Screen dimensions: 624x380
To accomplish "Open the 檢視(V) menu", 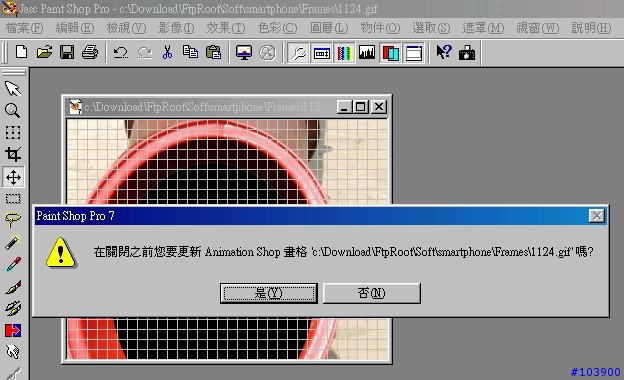I will (x=127, y=28).
